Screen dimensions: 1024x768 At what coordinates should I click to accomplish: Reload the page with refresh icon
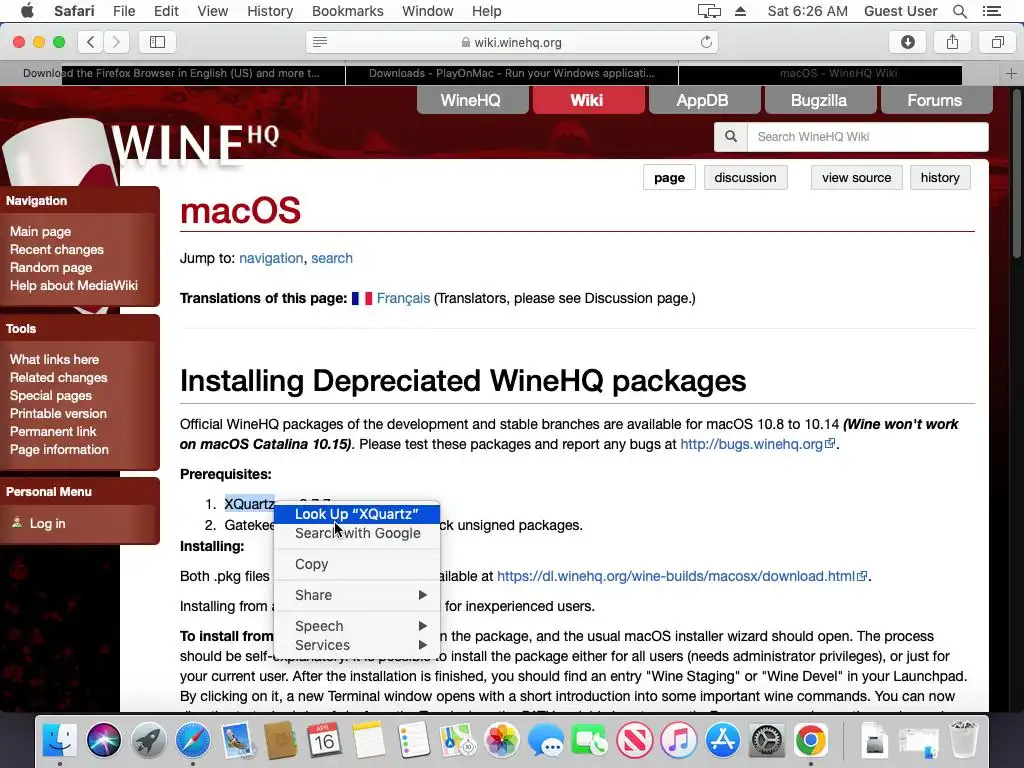pos(706,42)
